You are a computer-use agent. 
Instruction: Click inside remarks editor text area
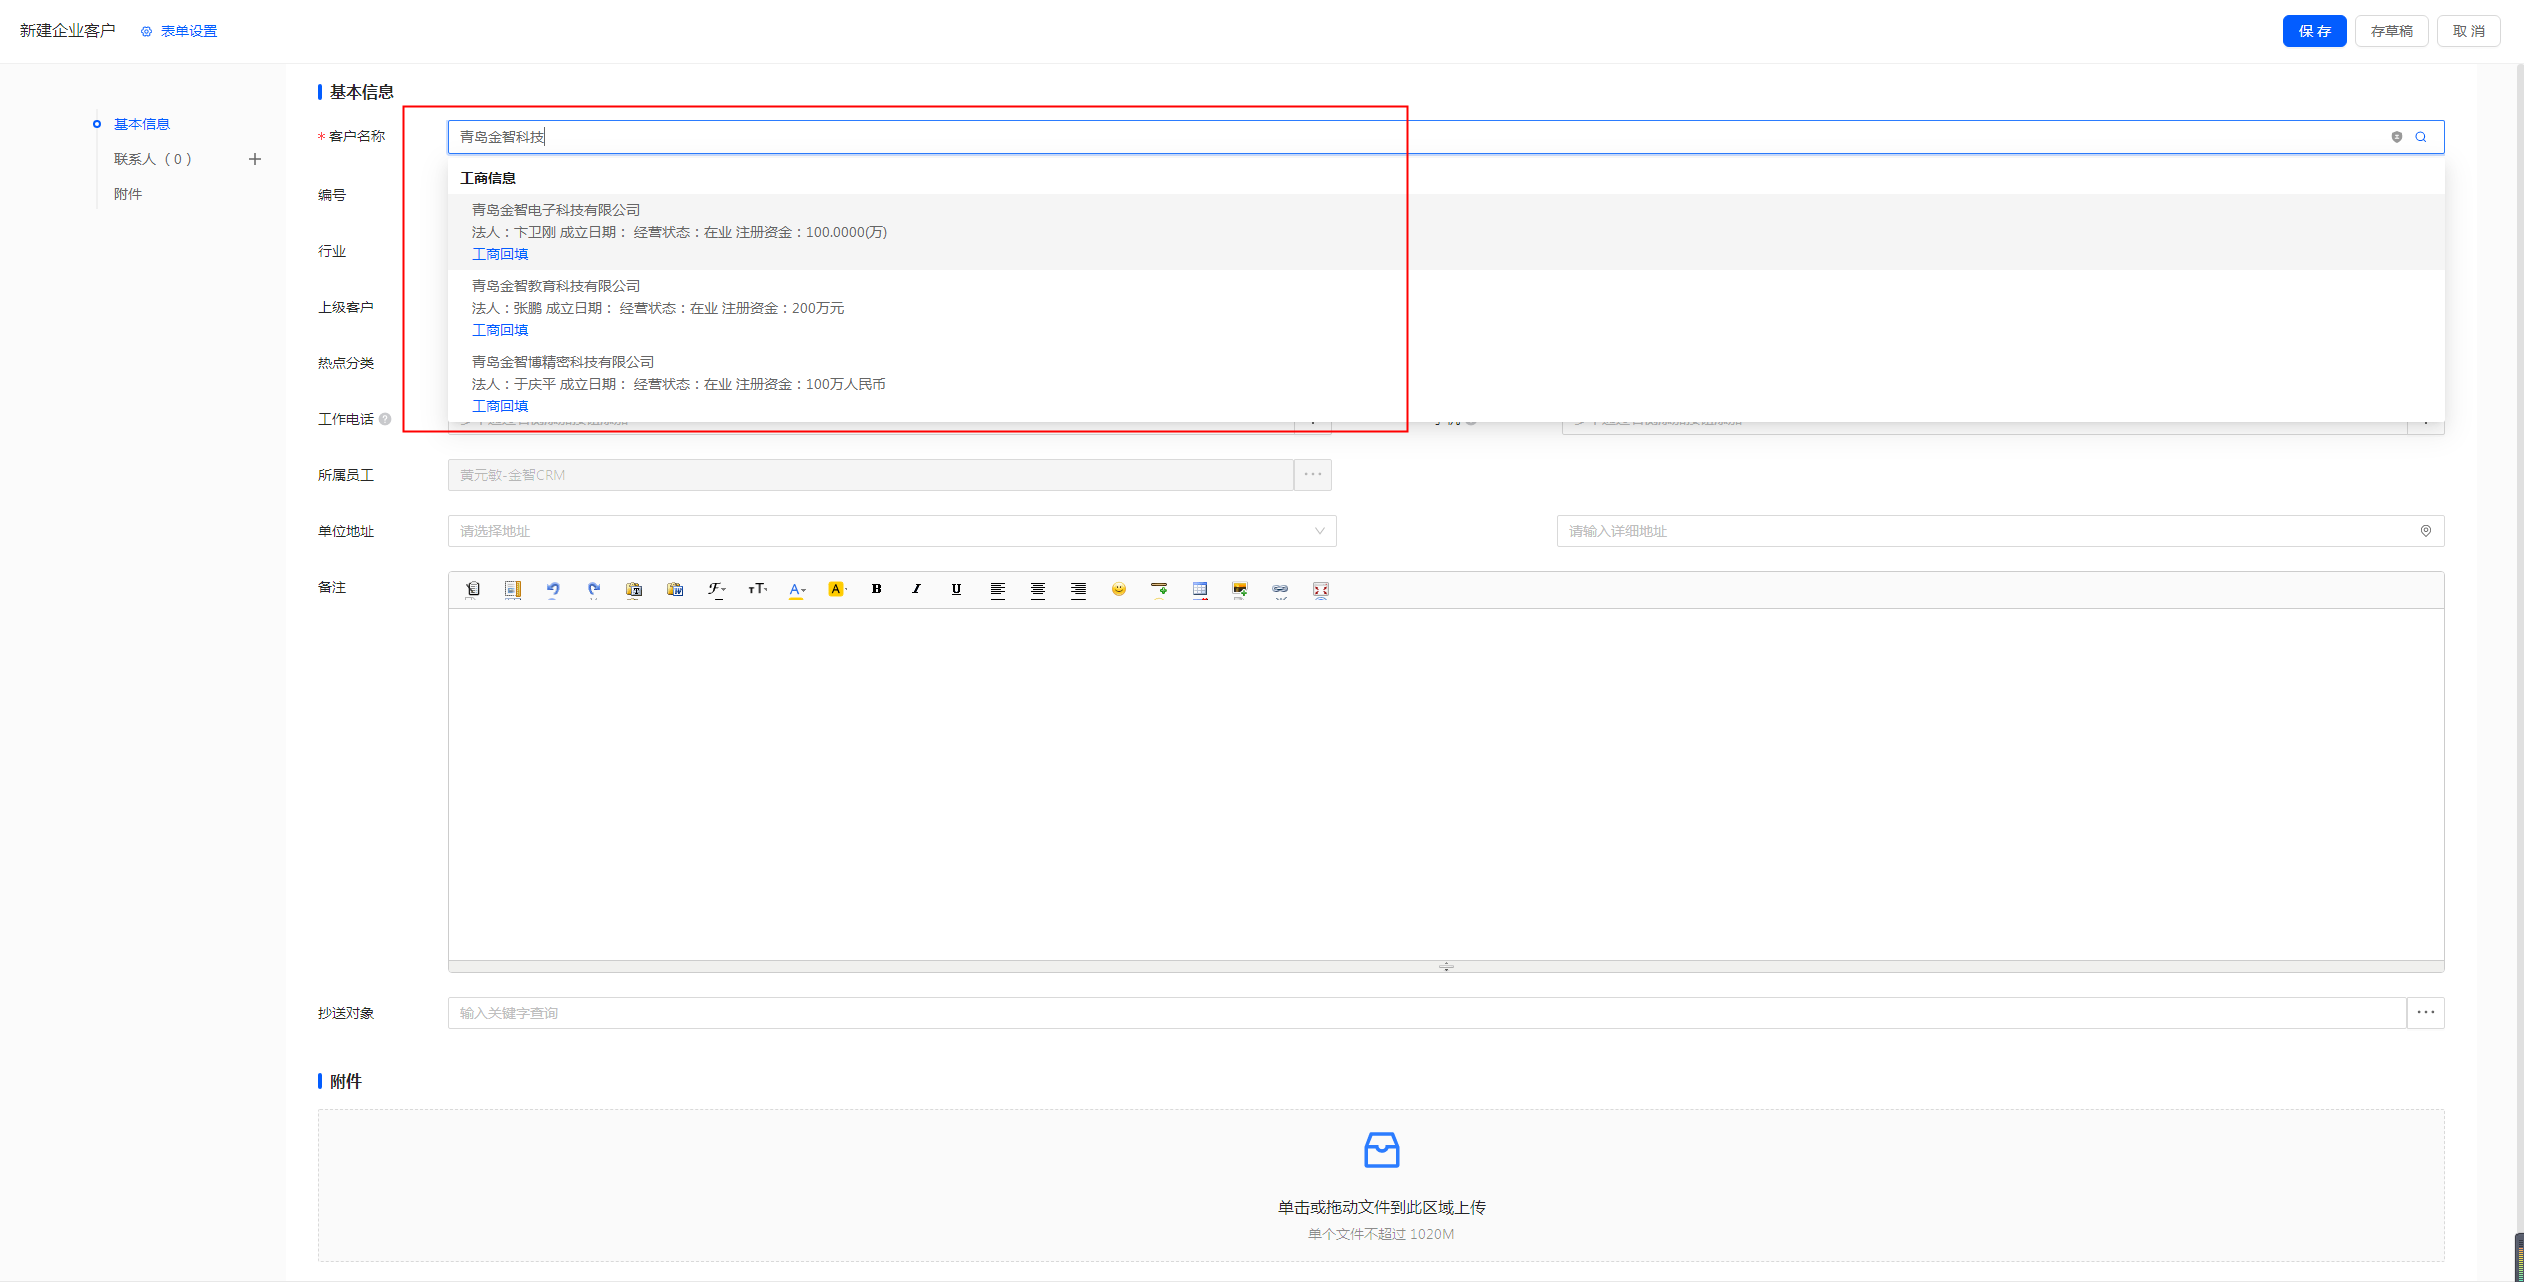pos(1446,785)
